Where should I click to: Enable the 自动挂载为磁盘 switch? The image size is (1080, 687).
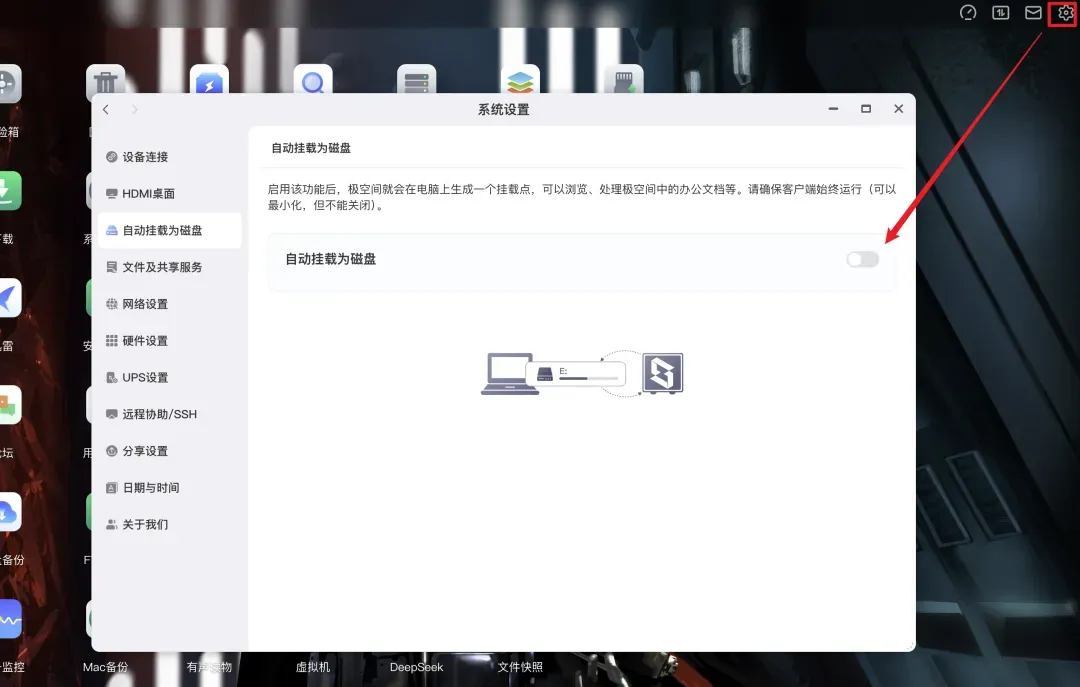862,258
